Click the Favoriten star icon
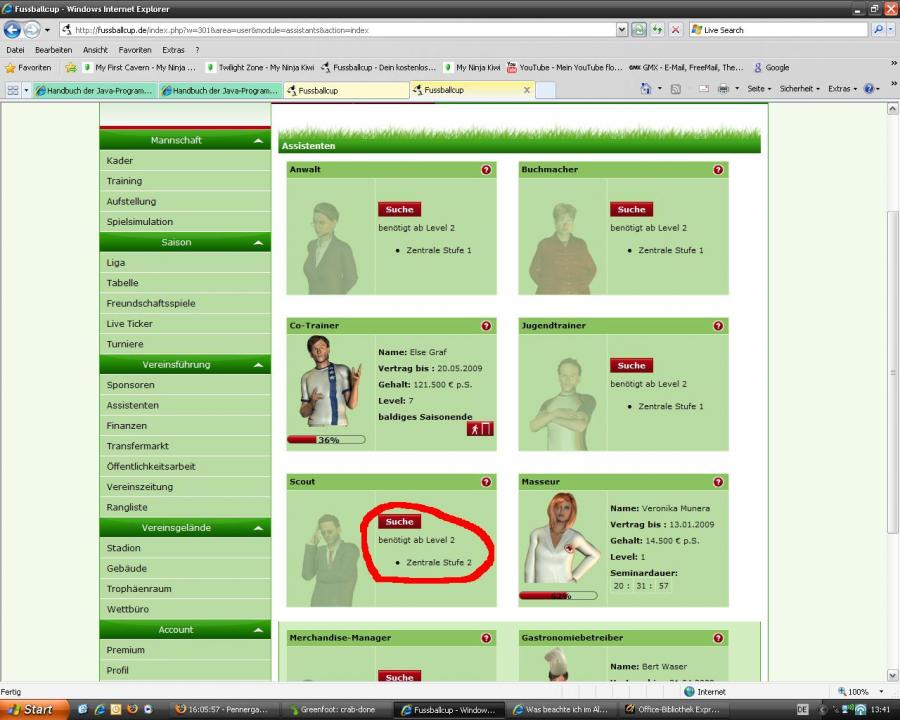 click(x=10, y=68)
